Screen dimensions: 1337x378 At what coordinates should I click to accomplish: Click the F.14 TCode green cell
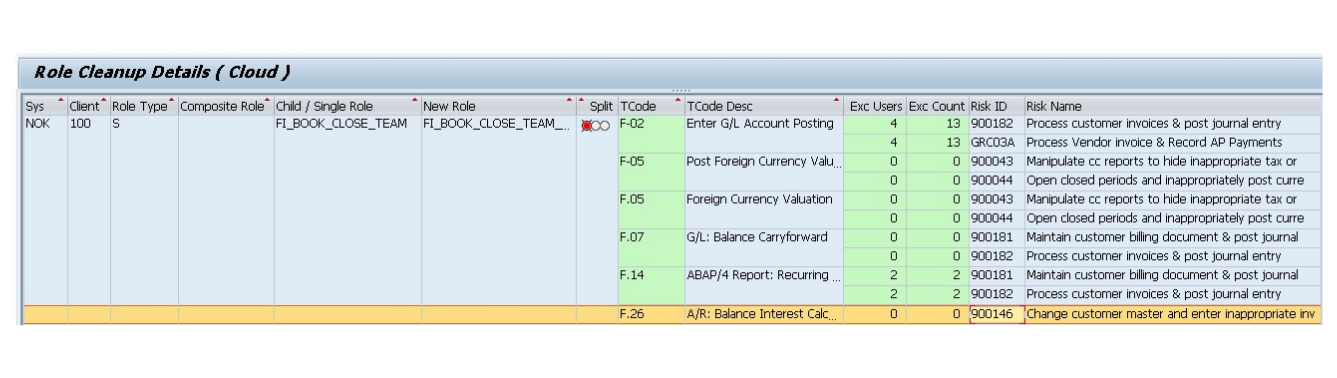point(651,283)
